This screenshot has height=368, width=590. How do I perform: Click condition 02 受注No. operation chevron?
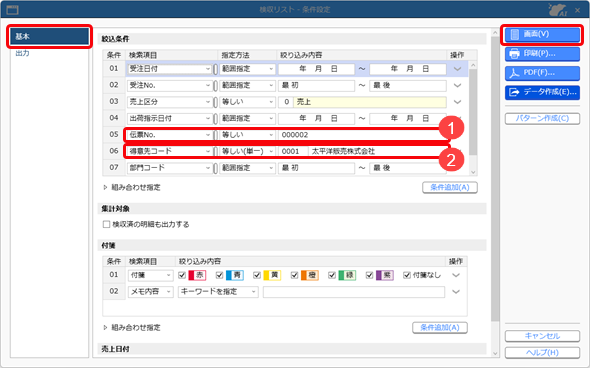tap(457, 85)
